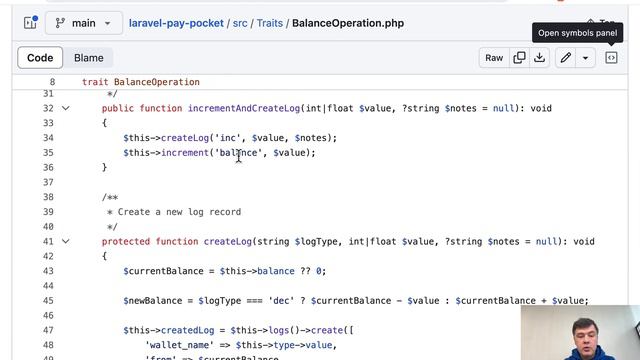Screen dimensions: 640x360
Task: Click line number 32
Action: point(48,109)
